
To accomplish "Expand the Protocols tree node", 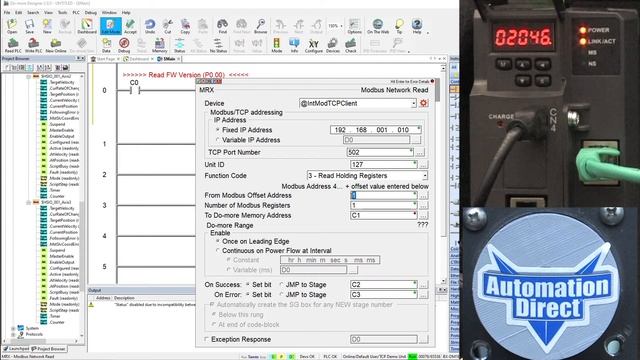I will point(13,334).
